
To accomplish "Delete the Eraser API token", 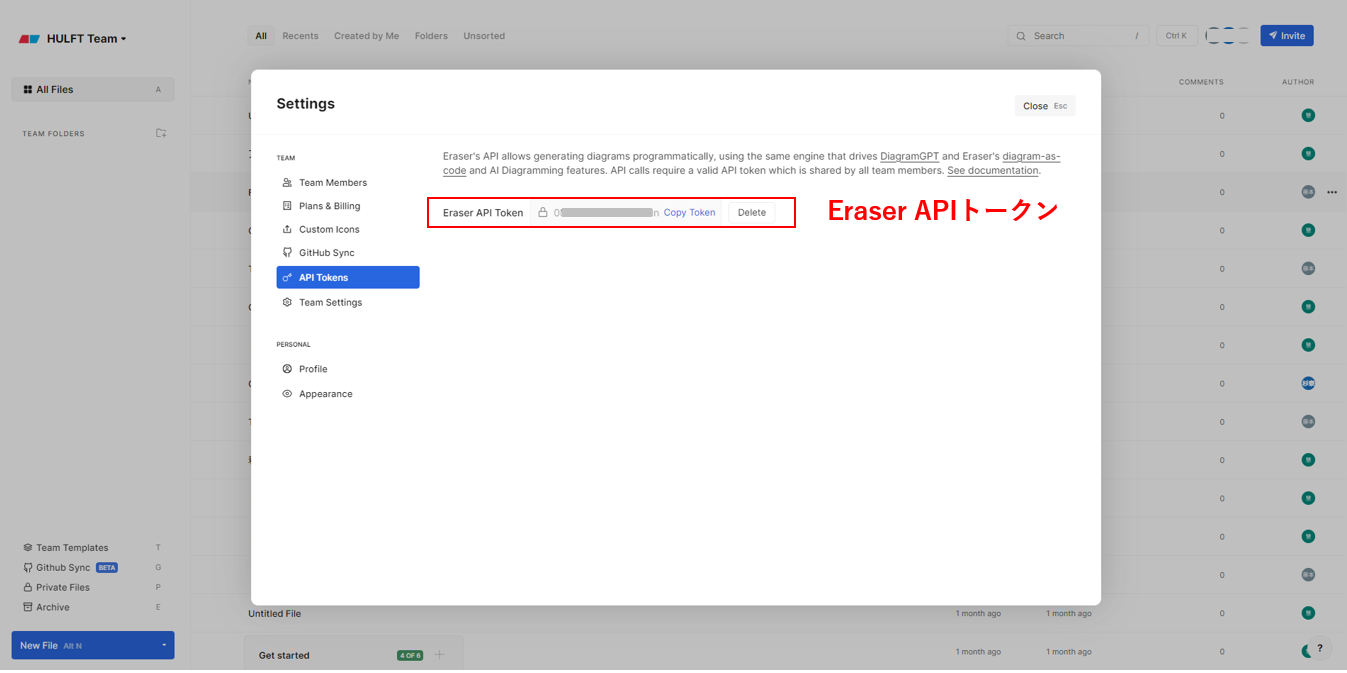I will tap(751, 213).
